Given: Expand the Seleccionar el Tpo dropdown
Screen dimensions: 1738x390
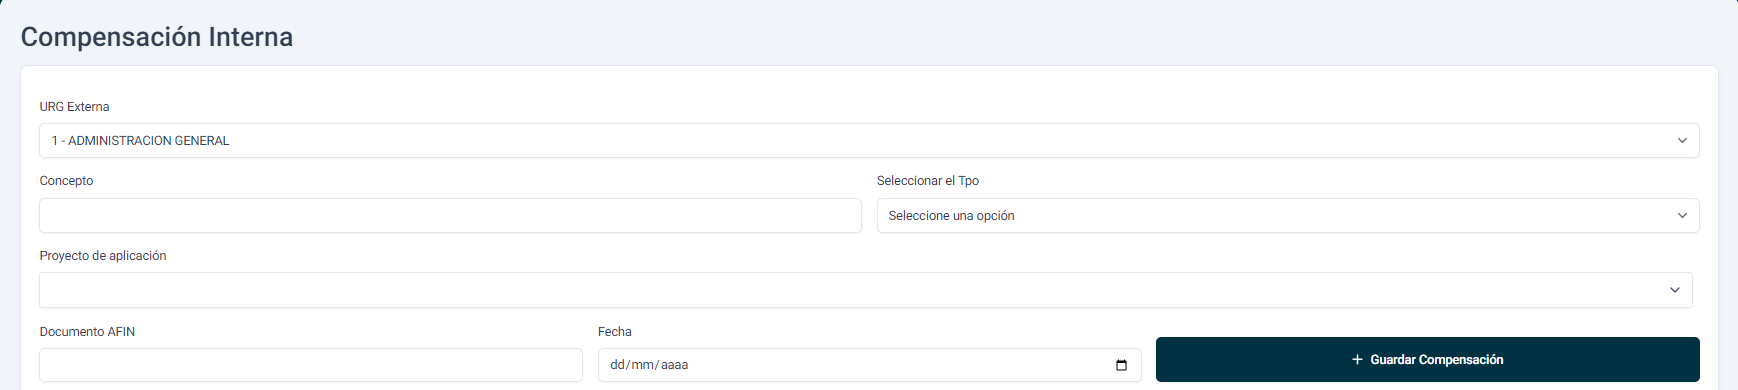Looking at the screenshot, I should 1288,216.
